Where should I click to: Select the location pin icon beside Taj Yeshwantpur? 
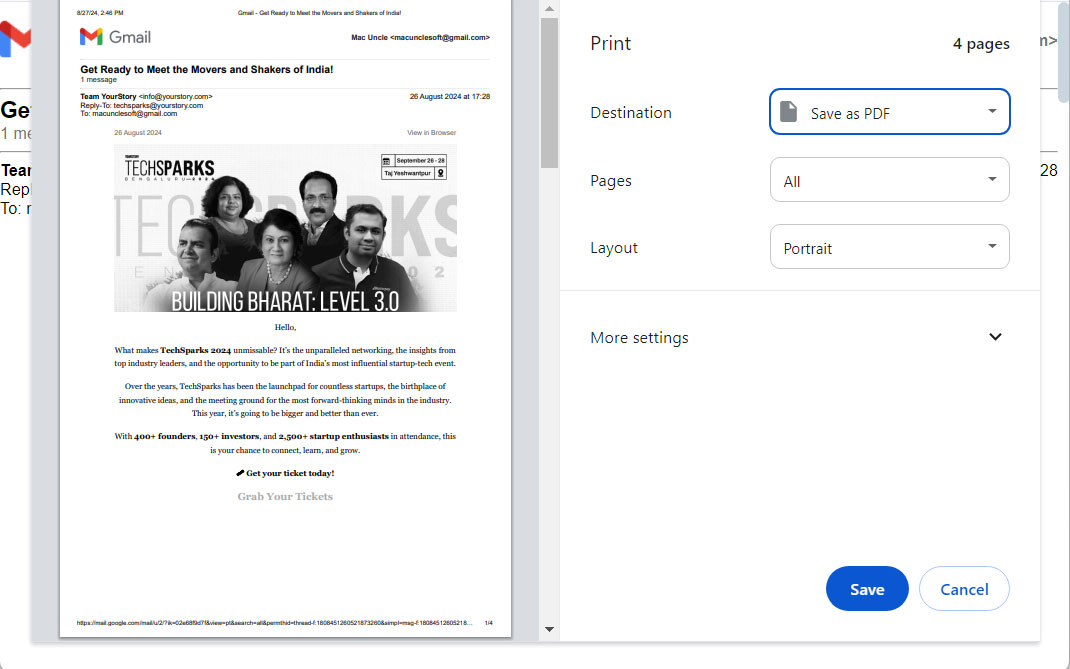441,173
